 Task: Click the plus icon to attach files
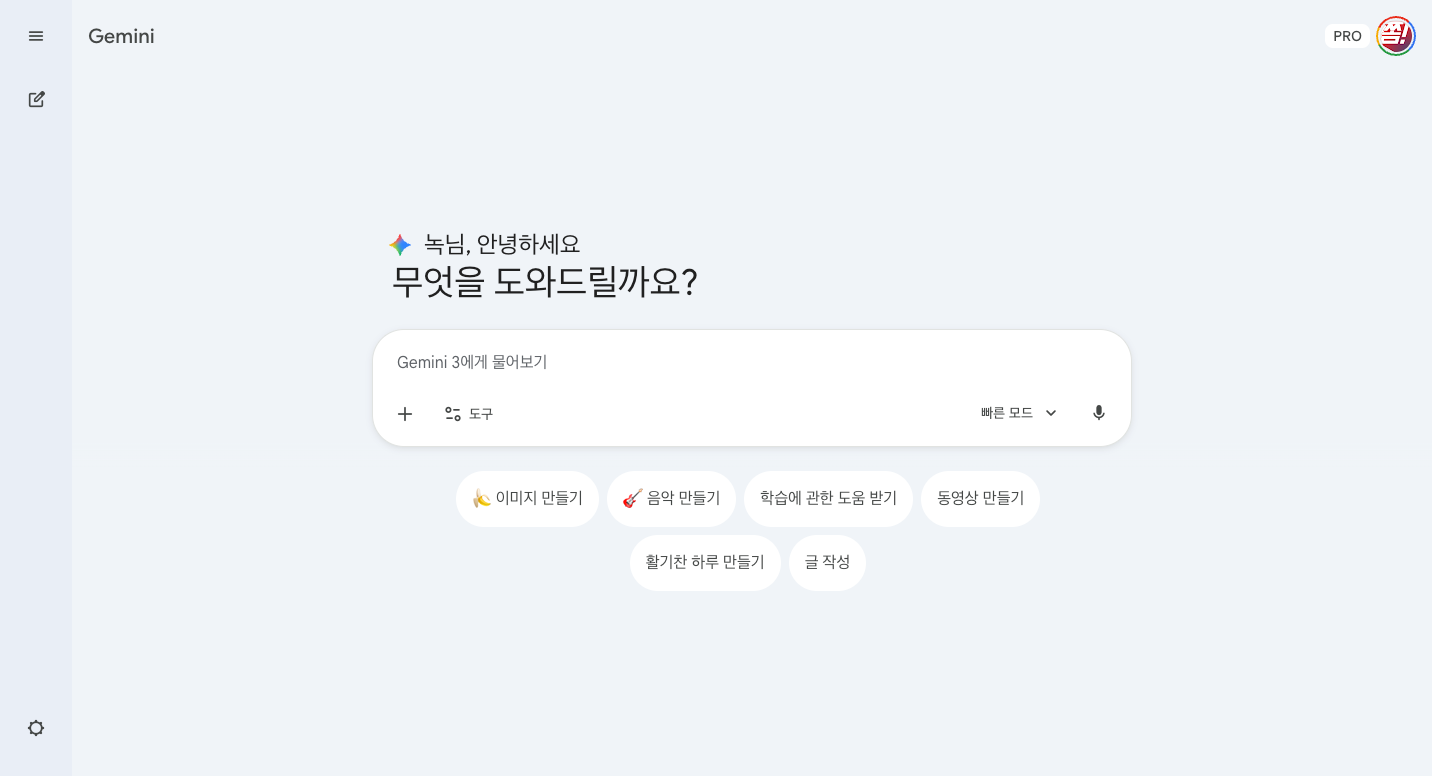click(x=405, y=413)
